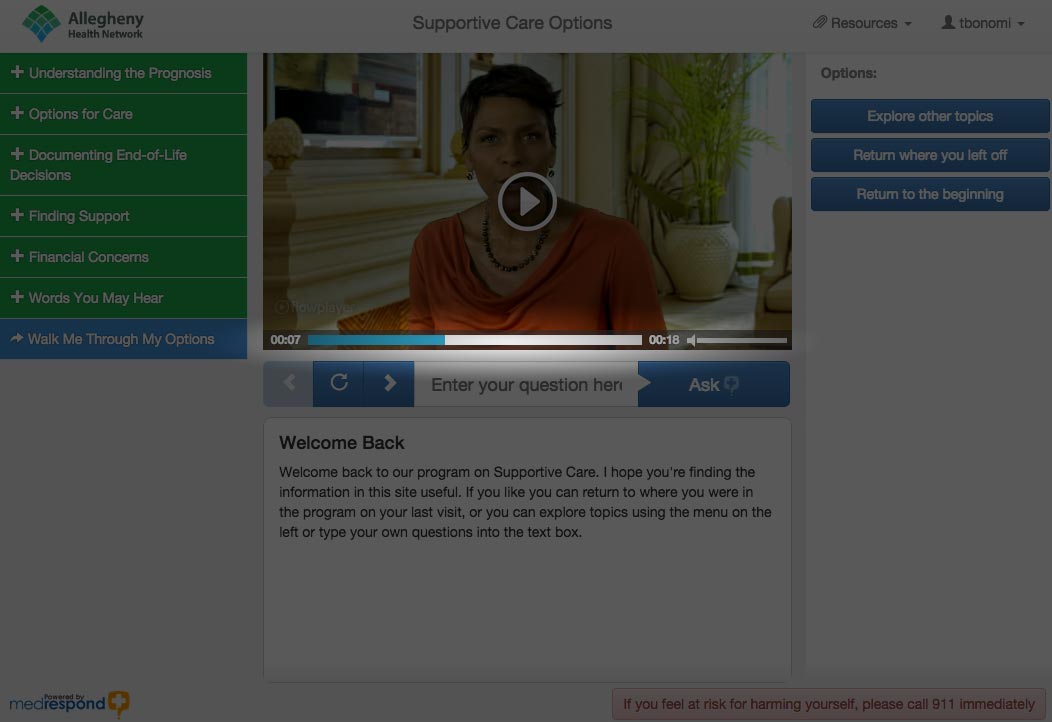Click the paperclip icon beside Resources
1052x722 pixels.
click(x=820, y=23)
